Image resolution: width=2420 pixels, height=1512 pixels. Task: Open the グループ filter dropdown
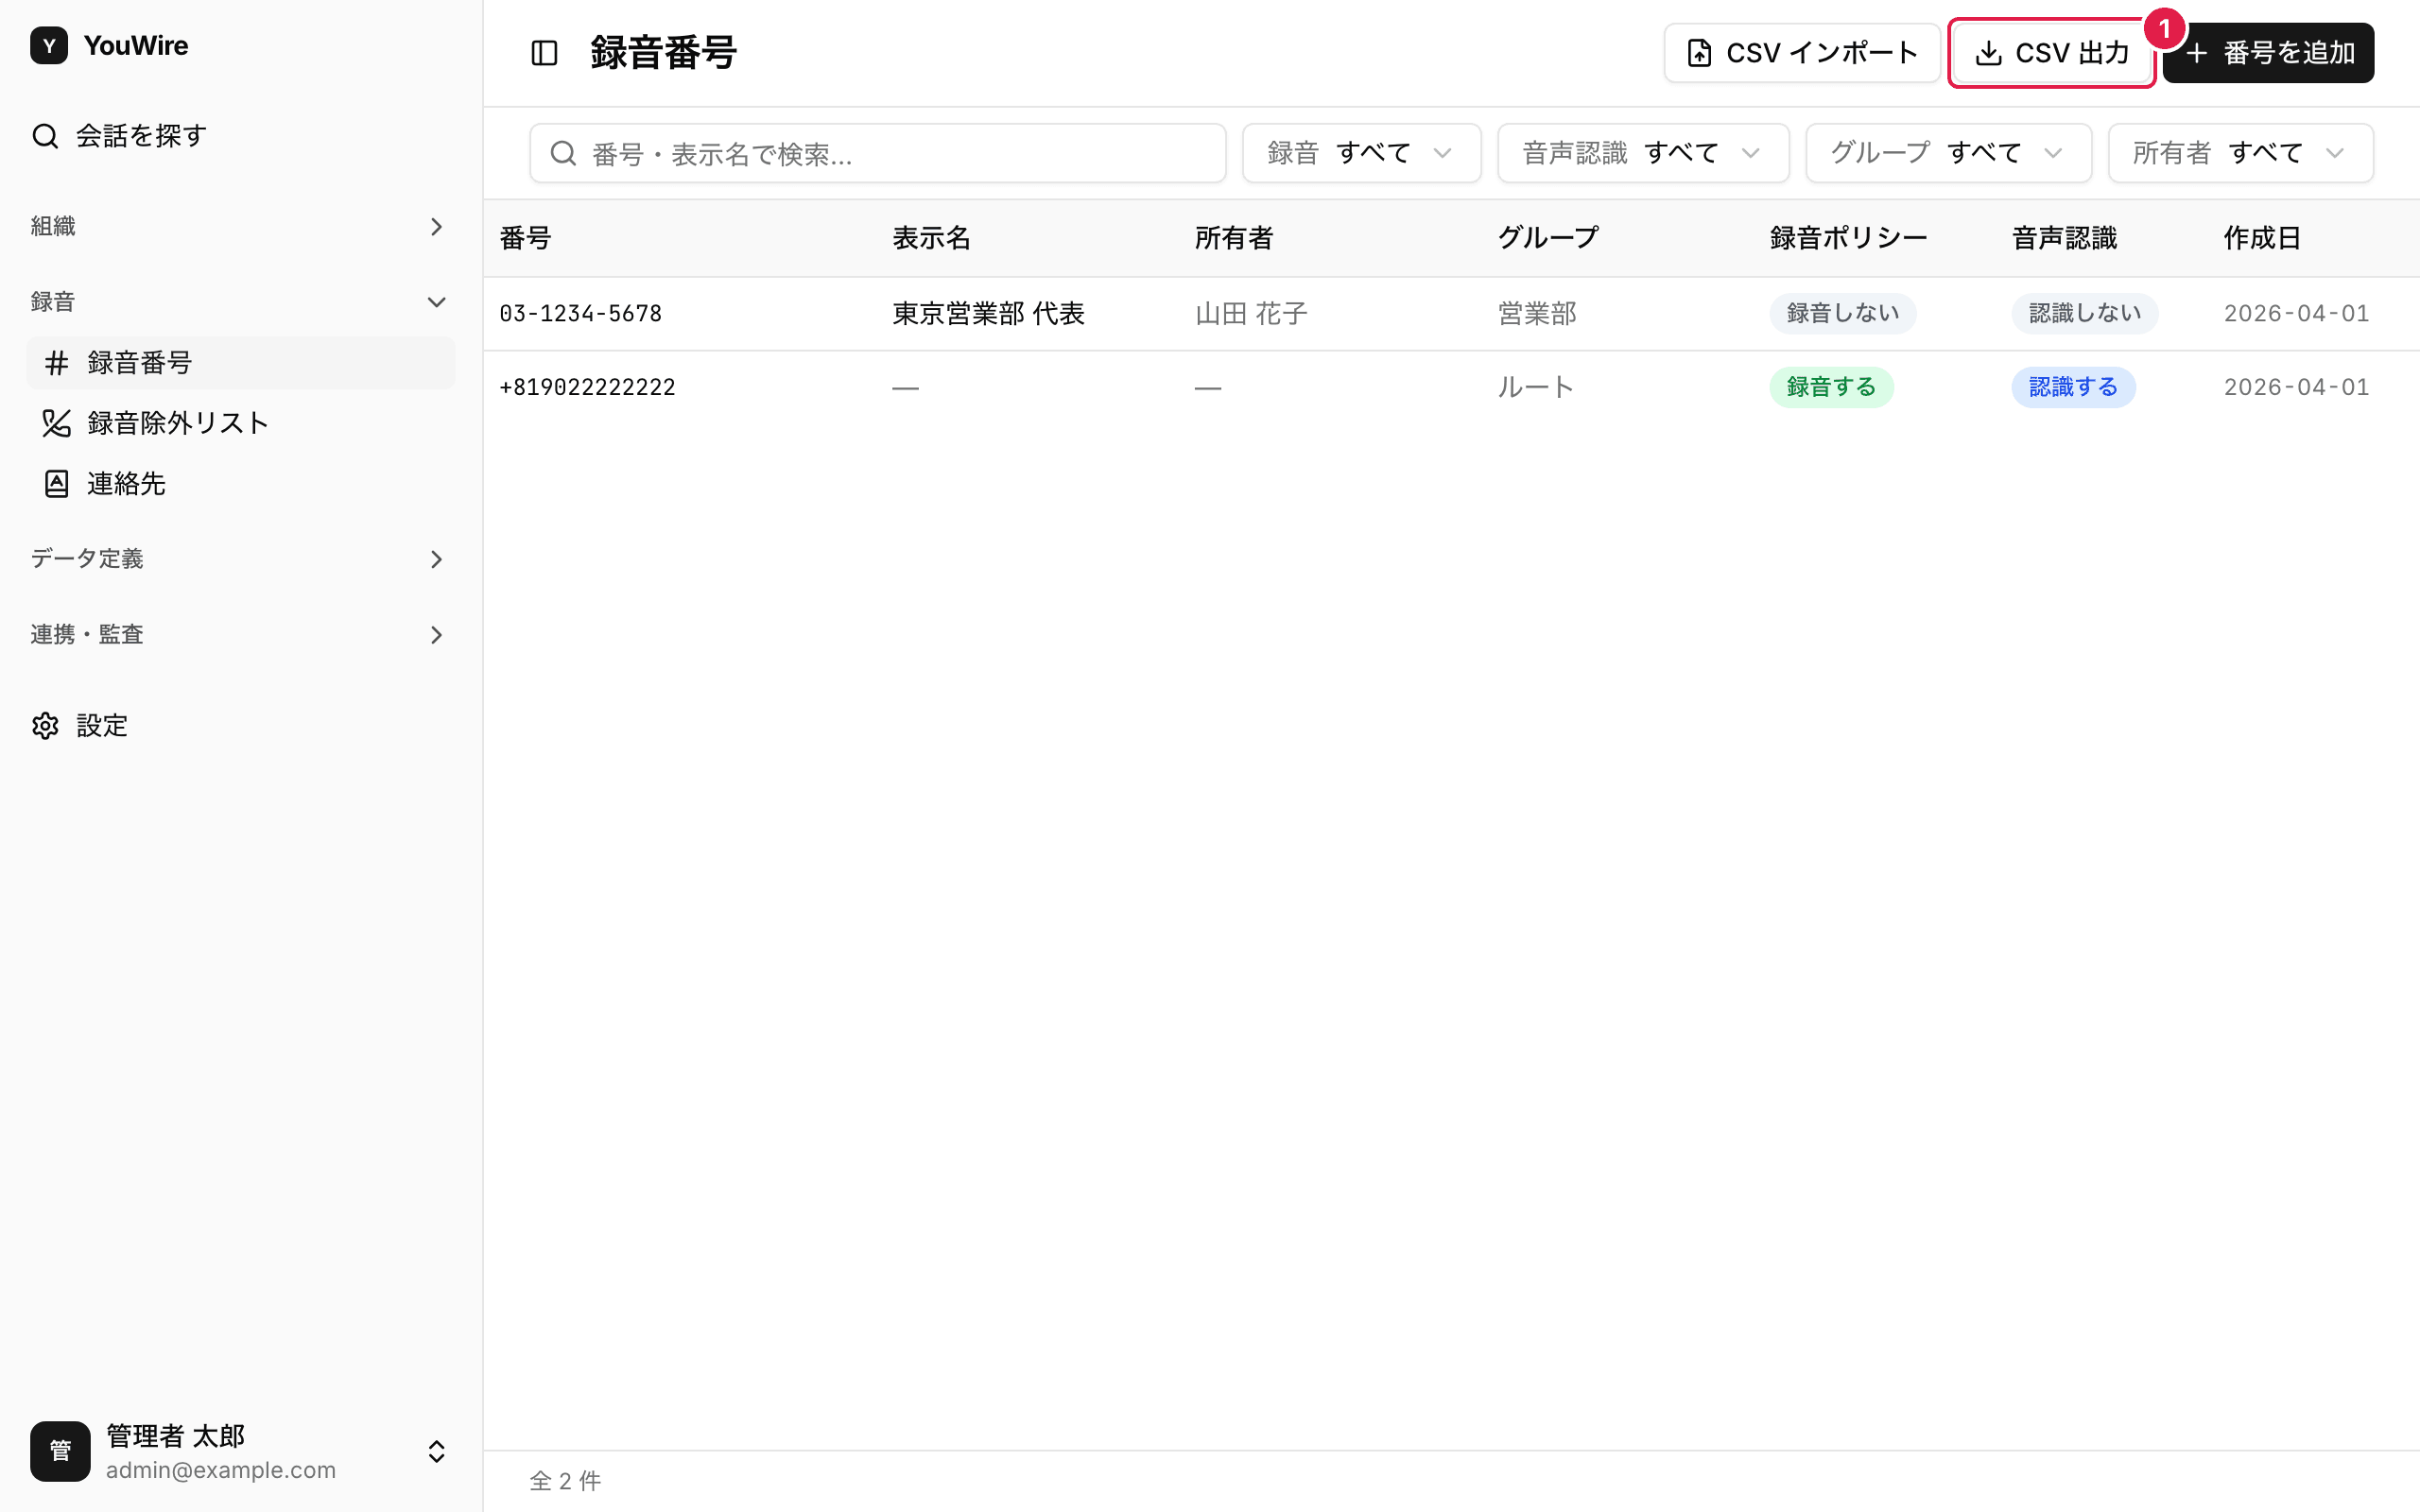pos(1948,153)
